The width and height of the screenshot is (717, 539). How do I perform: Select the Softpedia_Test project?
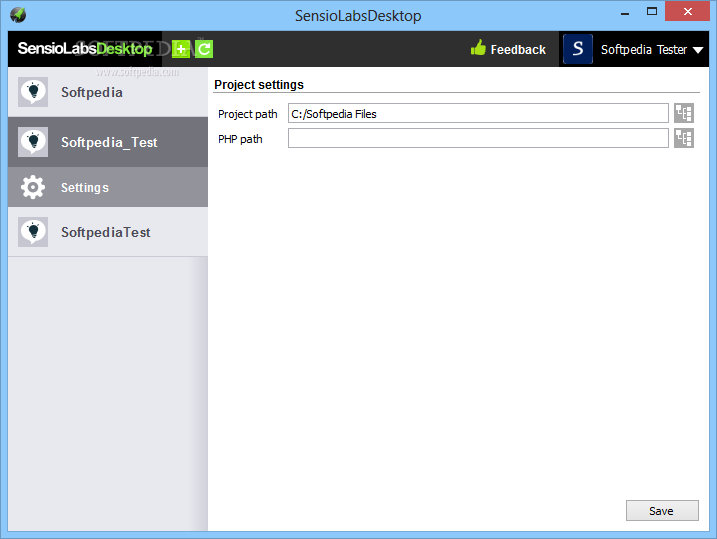(x=108, y=142)
